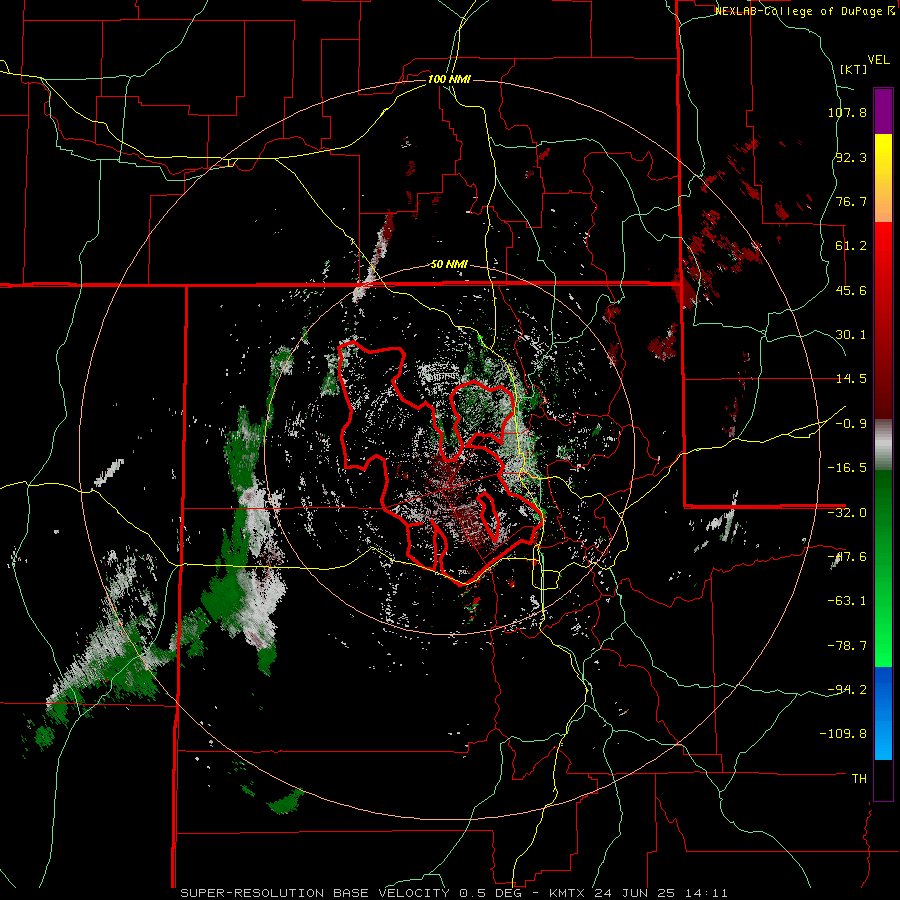Click the 30.1 velocity scale value
900x900 pixels.
[x=851, y=335]
